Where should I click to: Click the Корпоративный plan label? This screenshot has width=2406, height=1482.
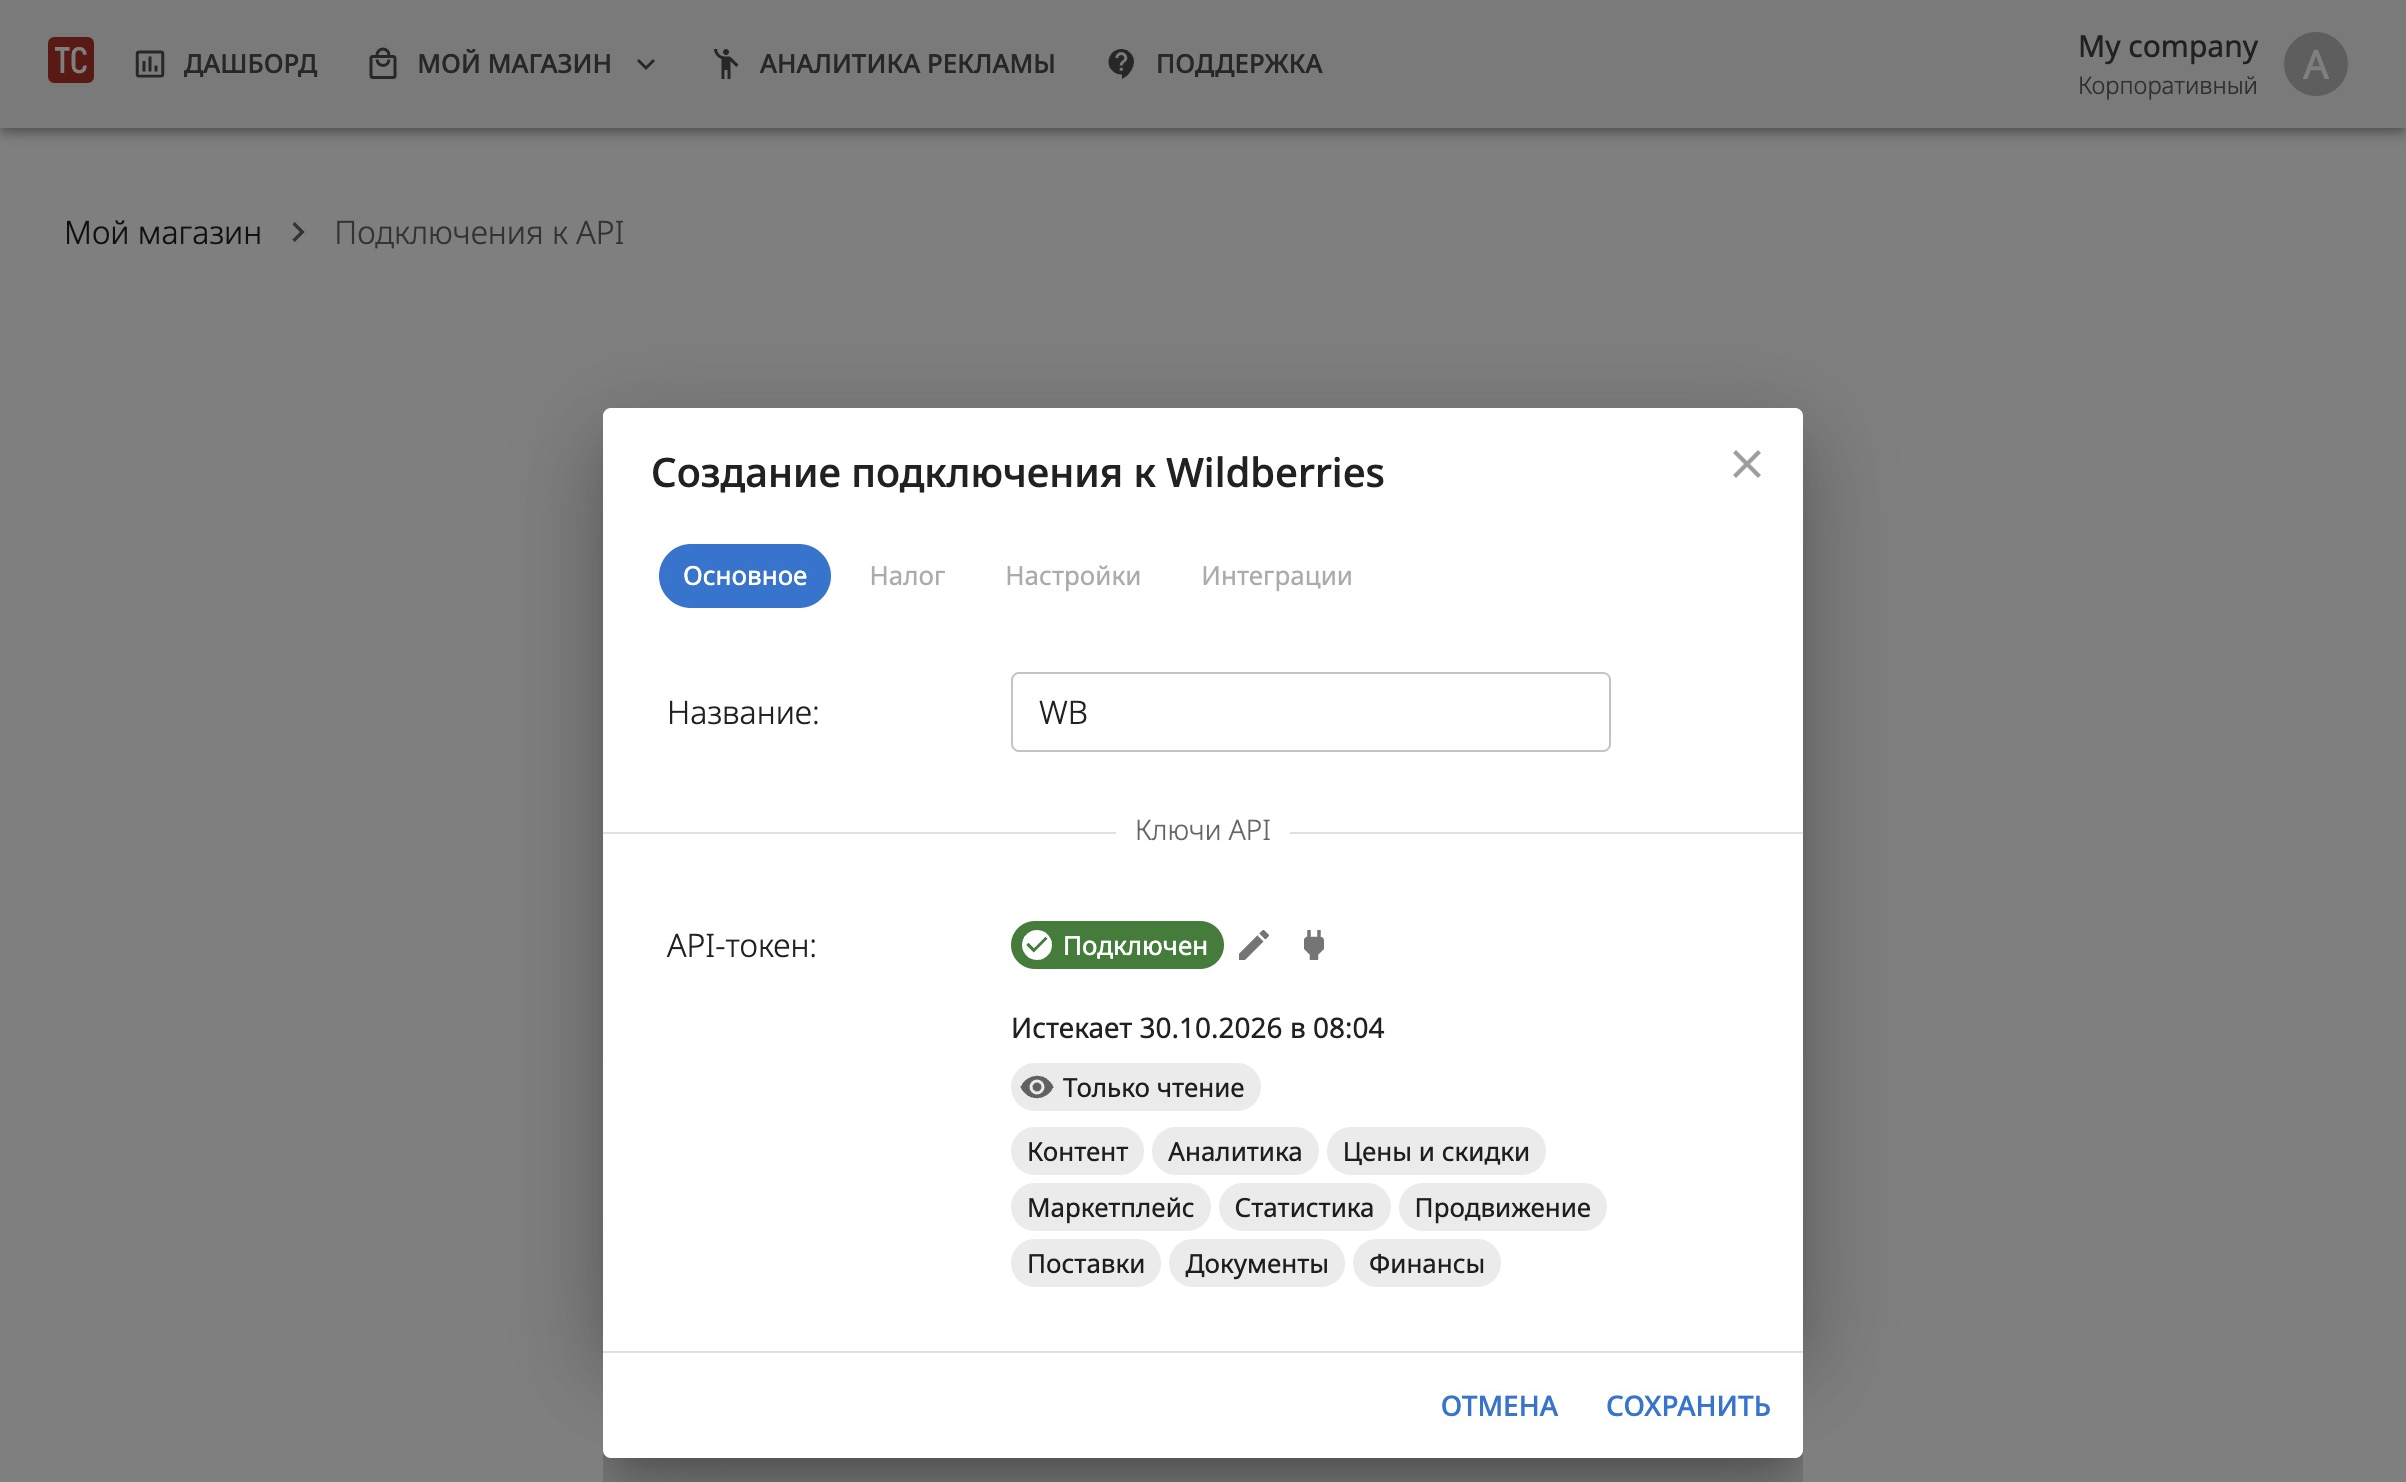(x=2168, y=86)
